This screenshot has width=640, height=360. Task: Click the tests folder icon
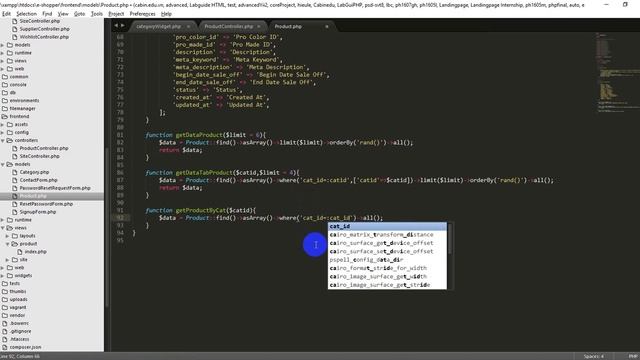coord(5,283)
